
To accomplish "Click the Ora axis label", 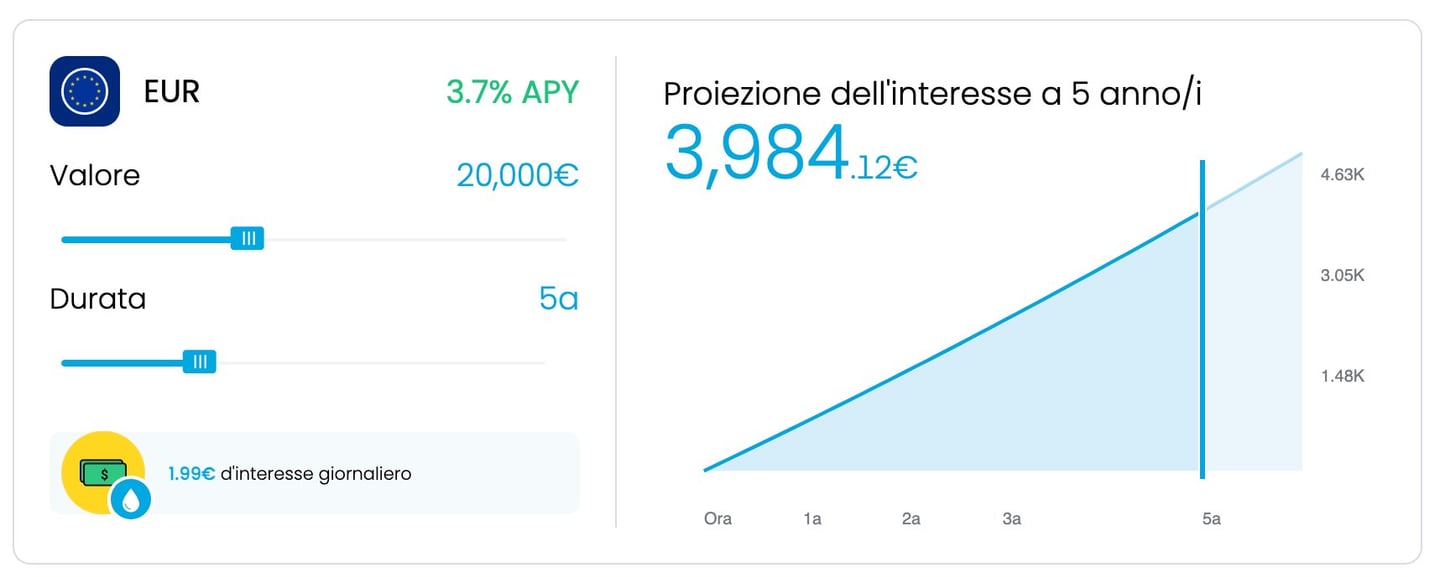I will [x=717, y=518].
